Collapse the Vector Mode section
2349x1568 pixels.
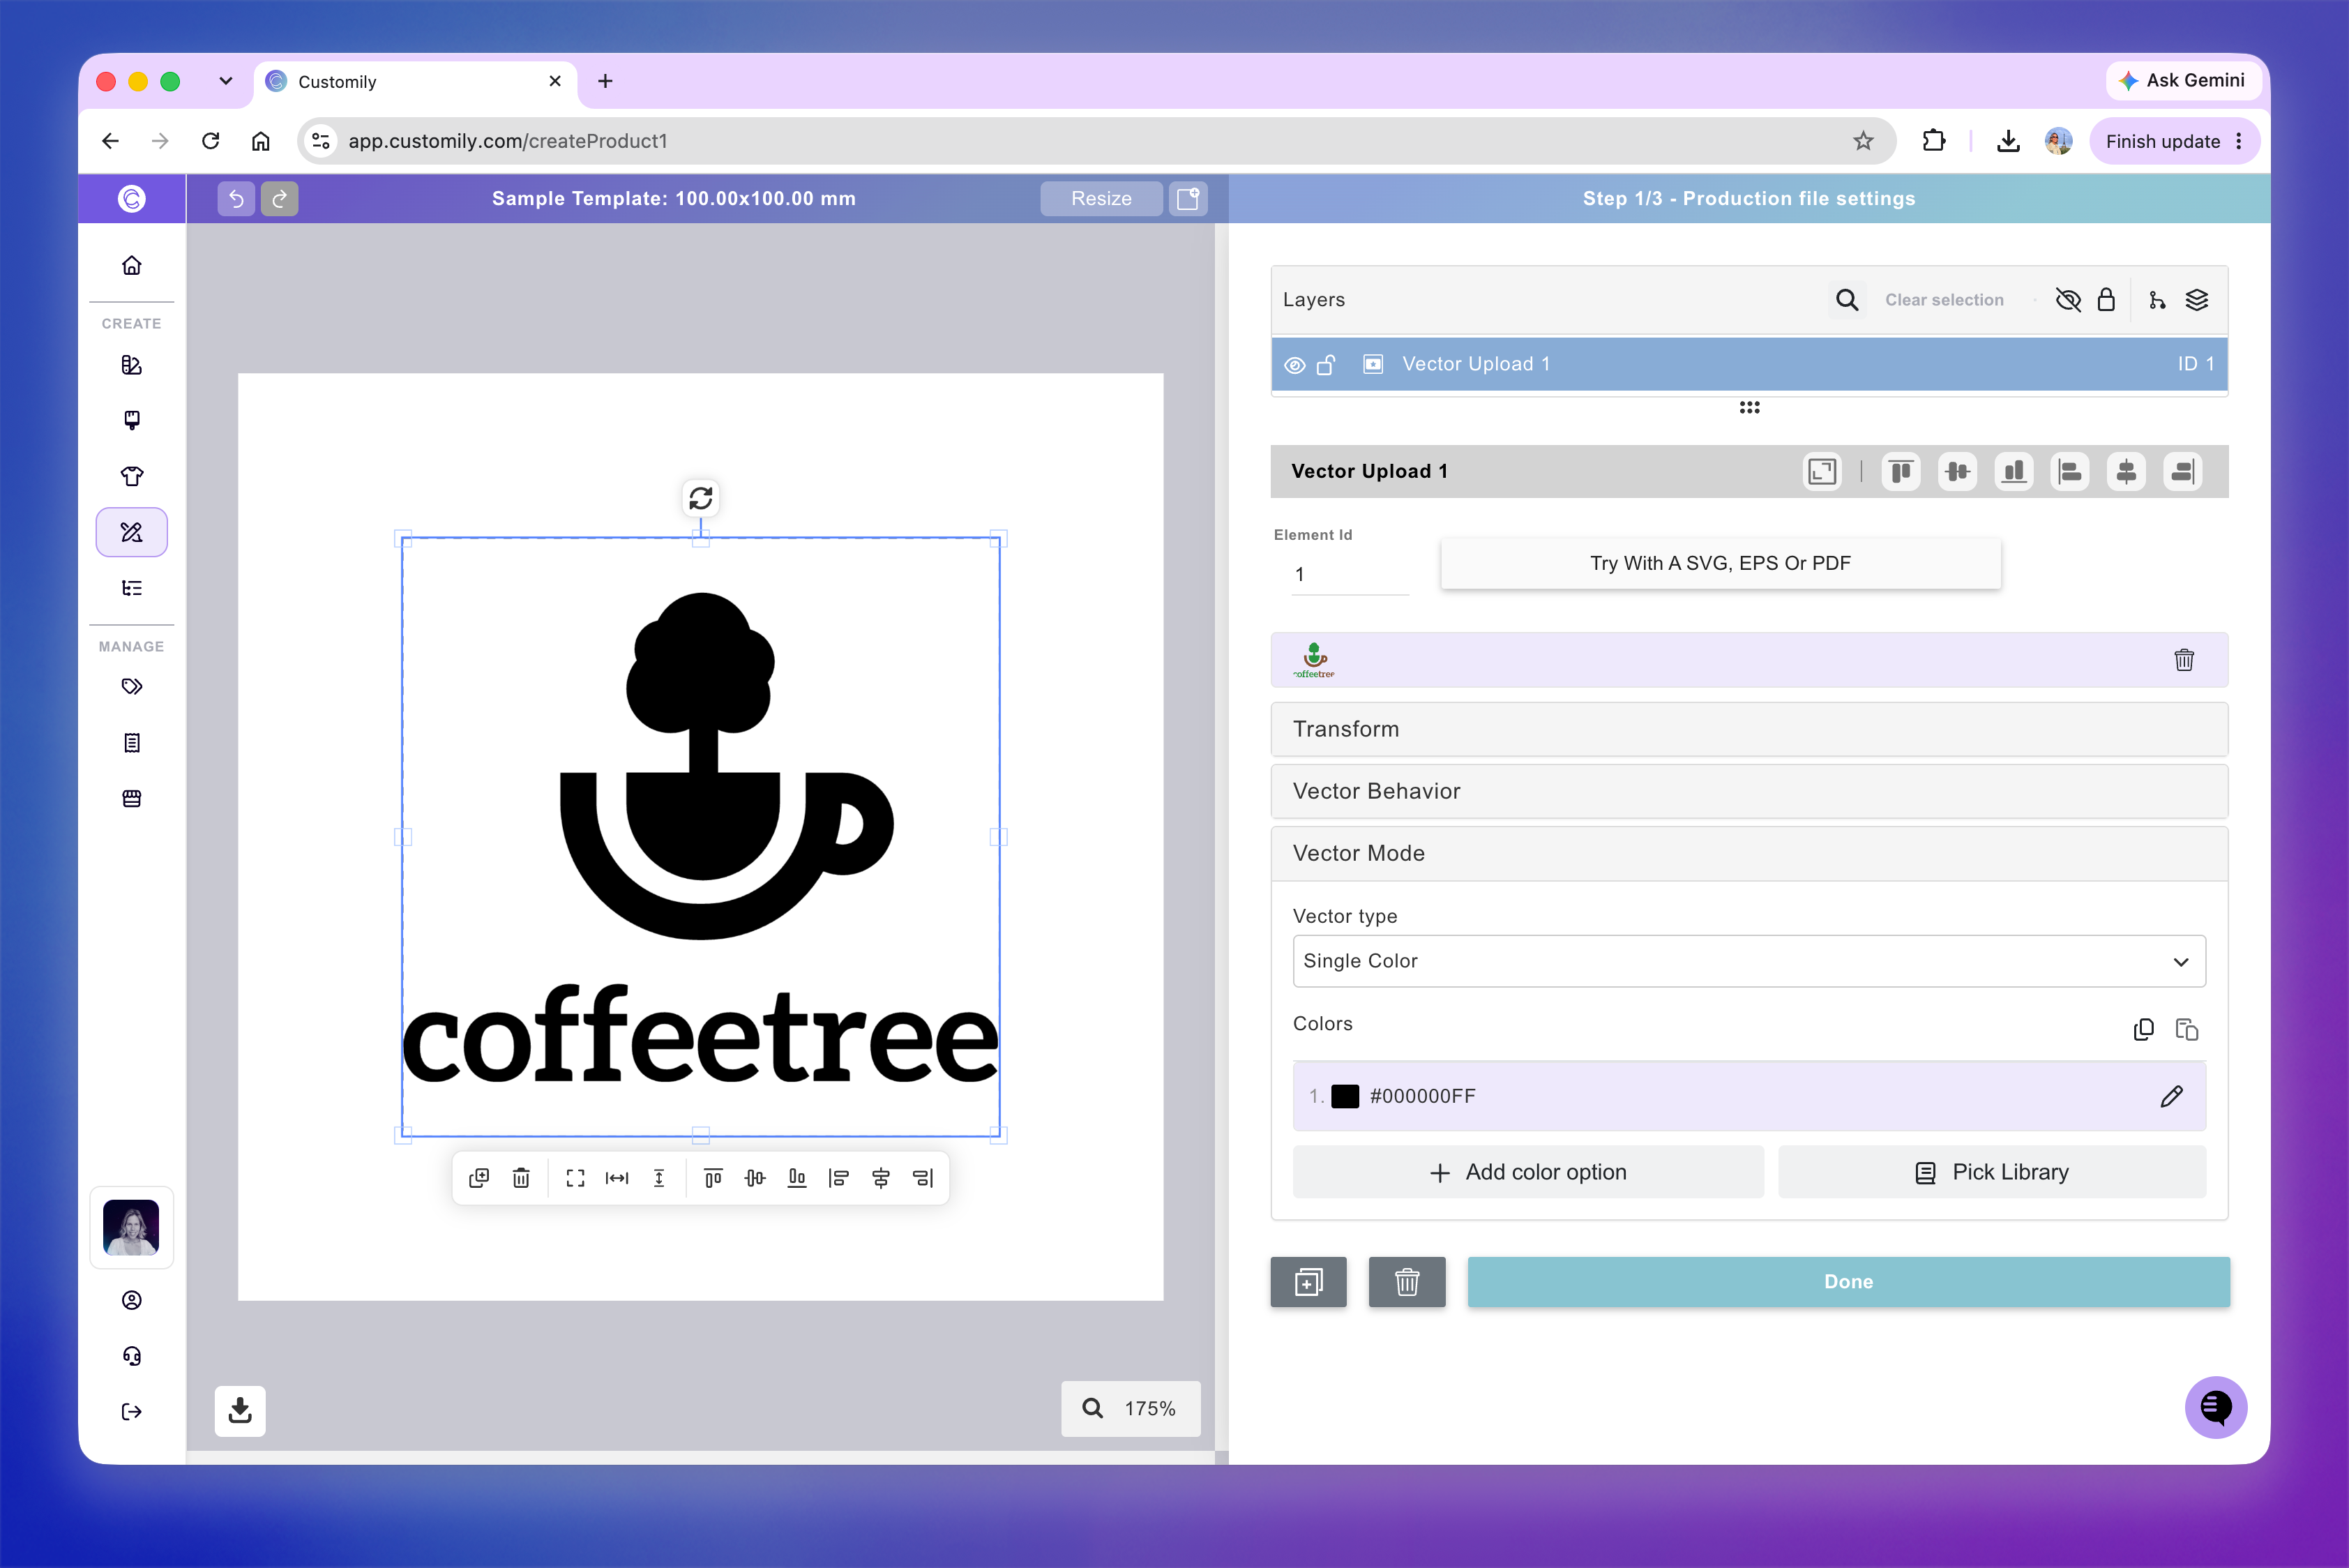pyautogui.click(x=1749, y=853)
